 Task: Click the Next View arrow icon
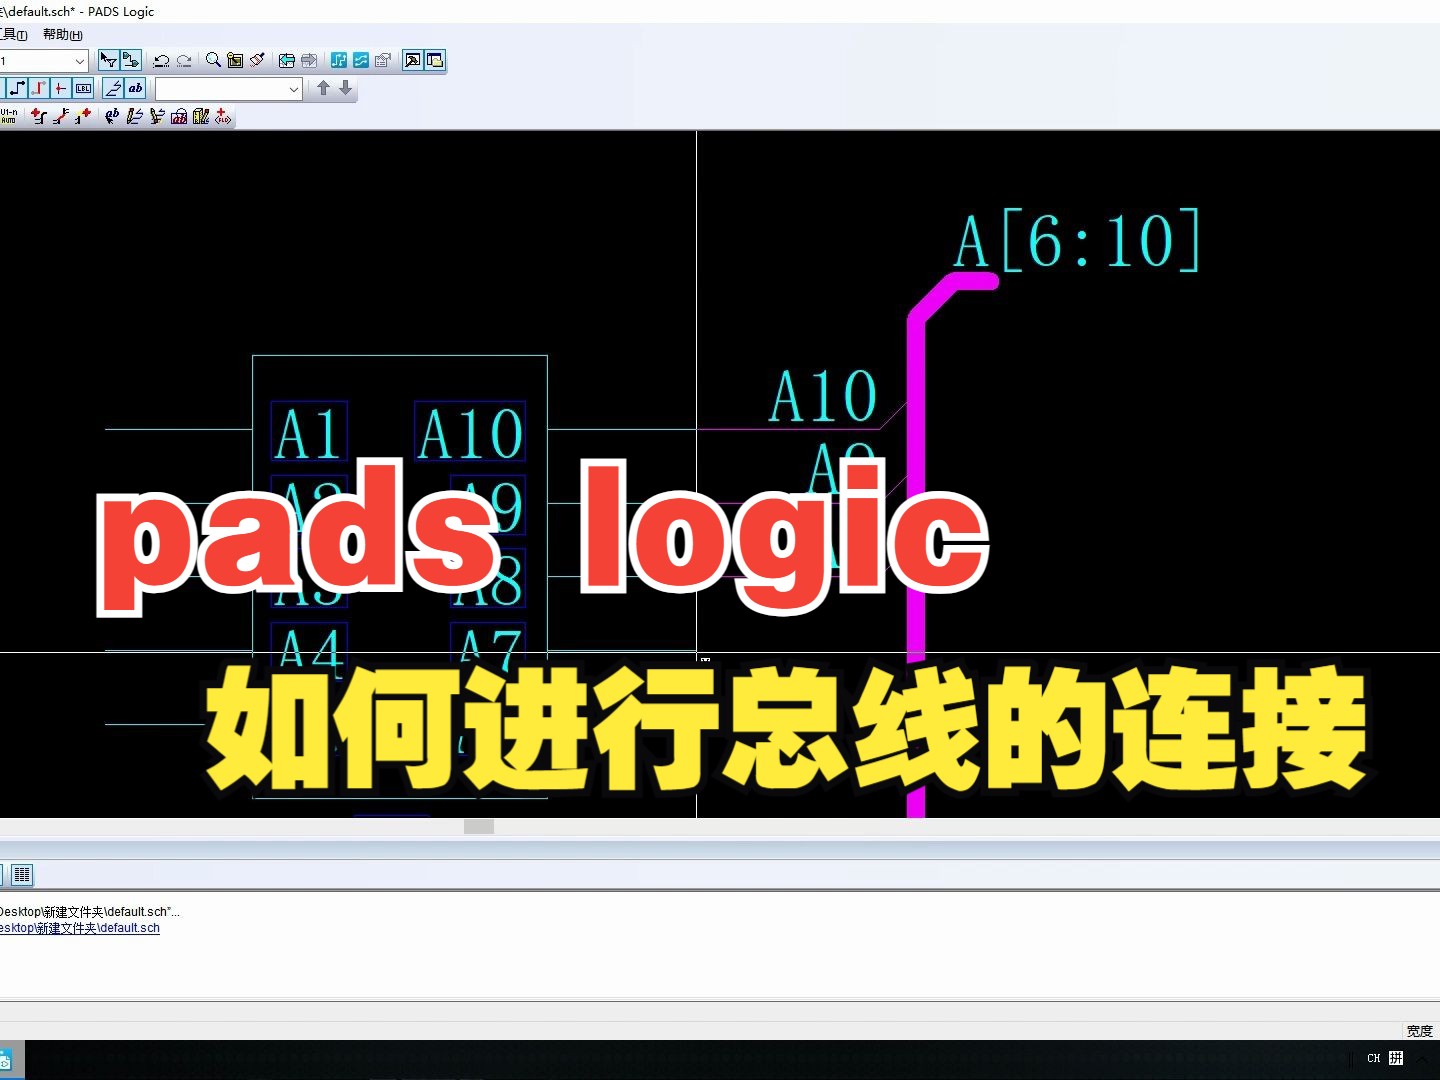click(309, 61)
